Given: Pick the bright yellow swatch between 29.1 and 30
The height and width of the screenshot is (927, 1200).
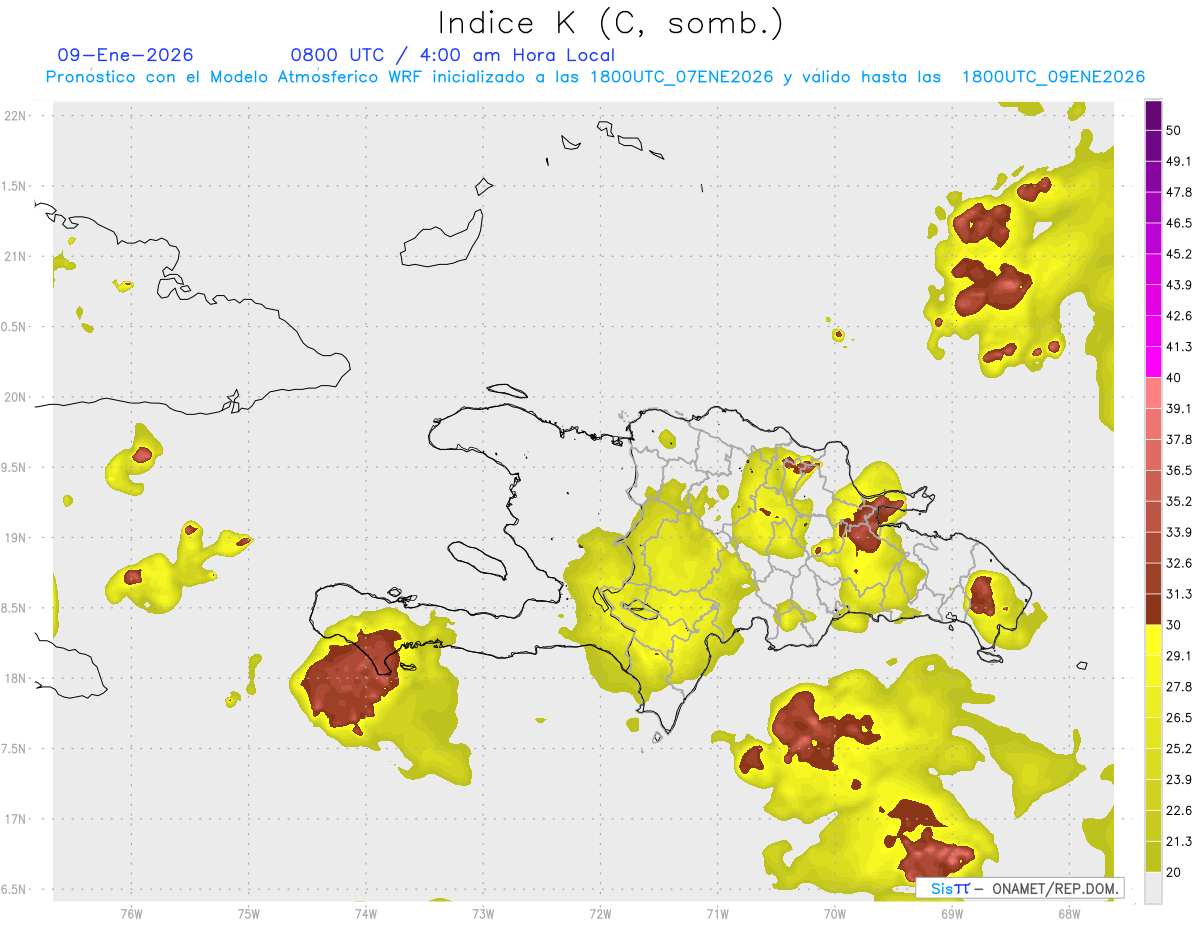Looking at the screenshot, I should point(1153,640).
